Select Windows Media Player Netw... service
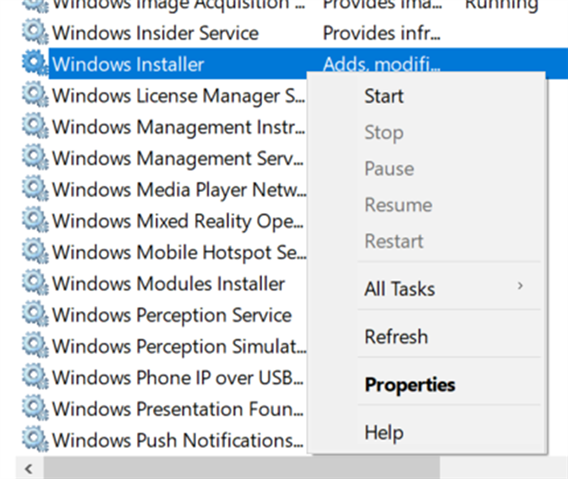 pyautogui.click(x=179, y=190)
